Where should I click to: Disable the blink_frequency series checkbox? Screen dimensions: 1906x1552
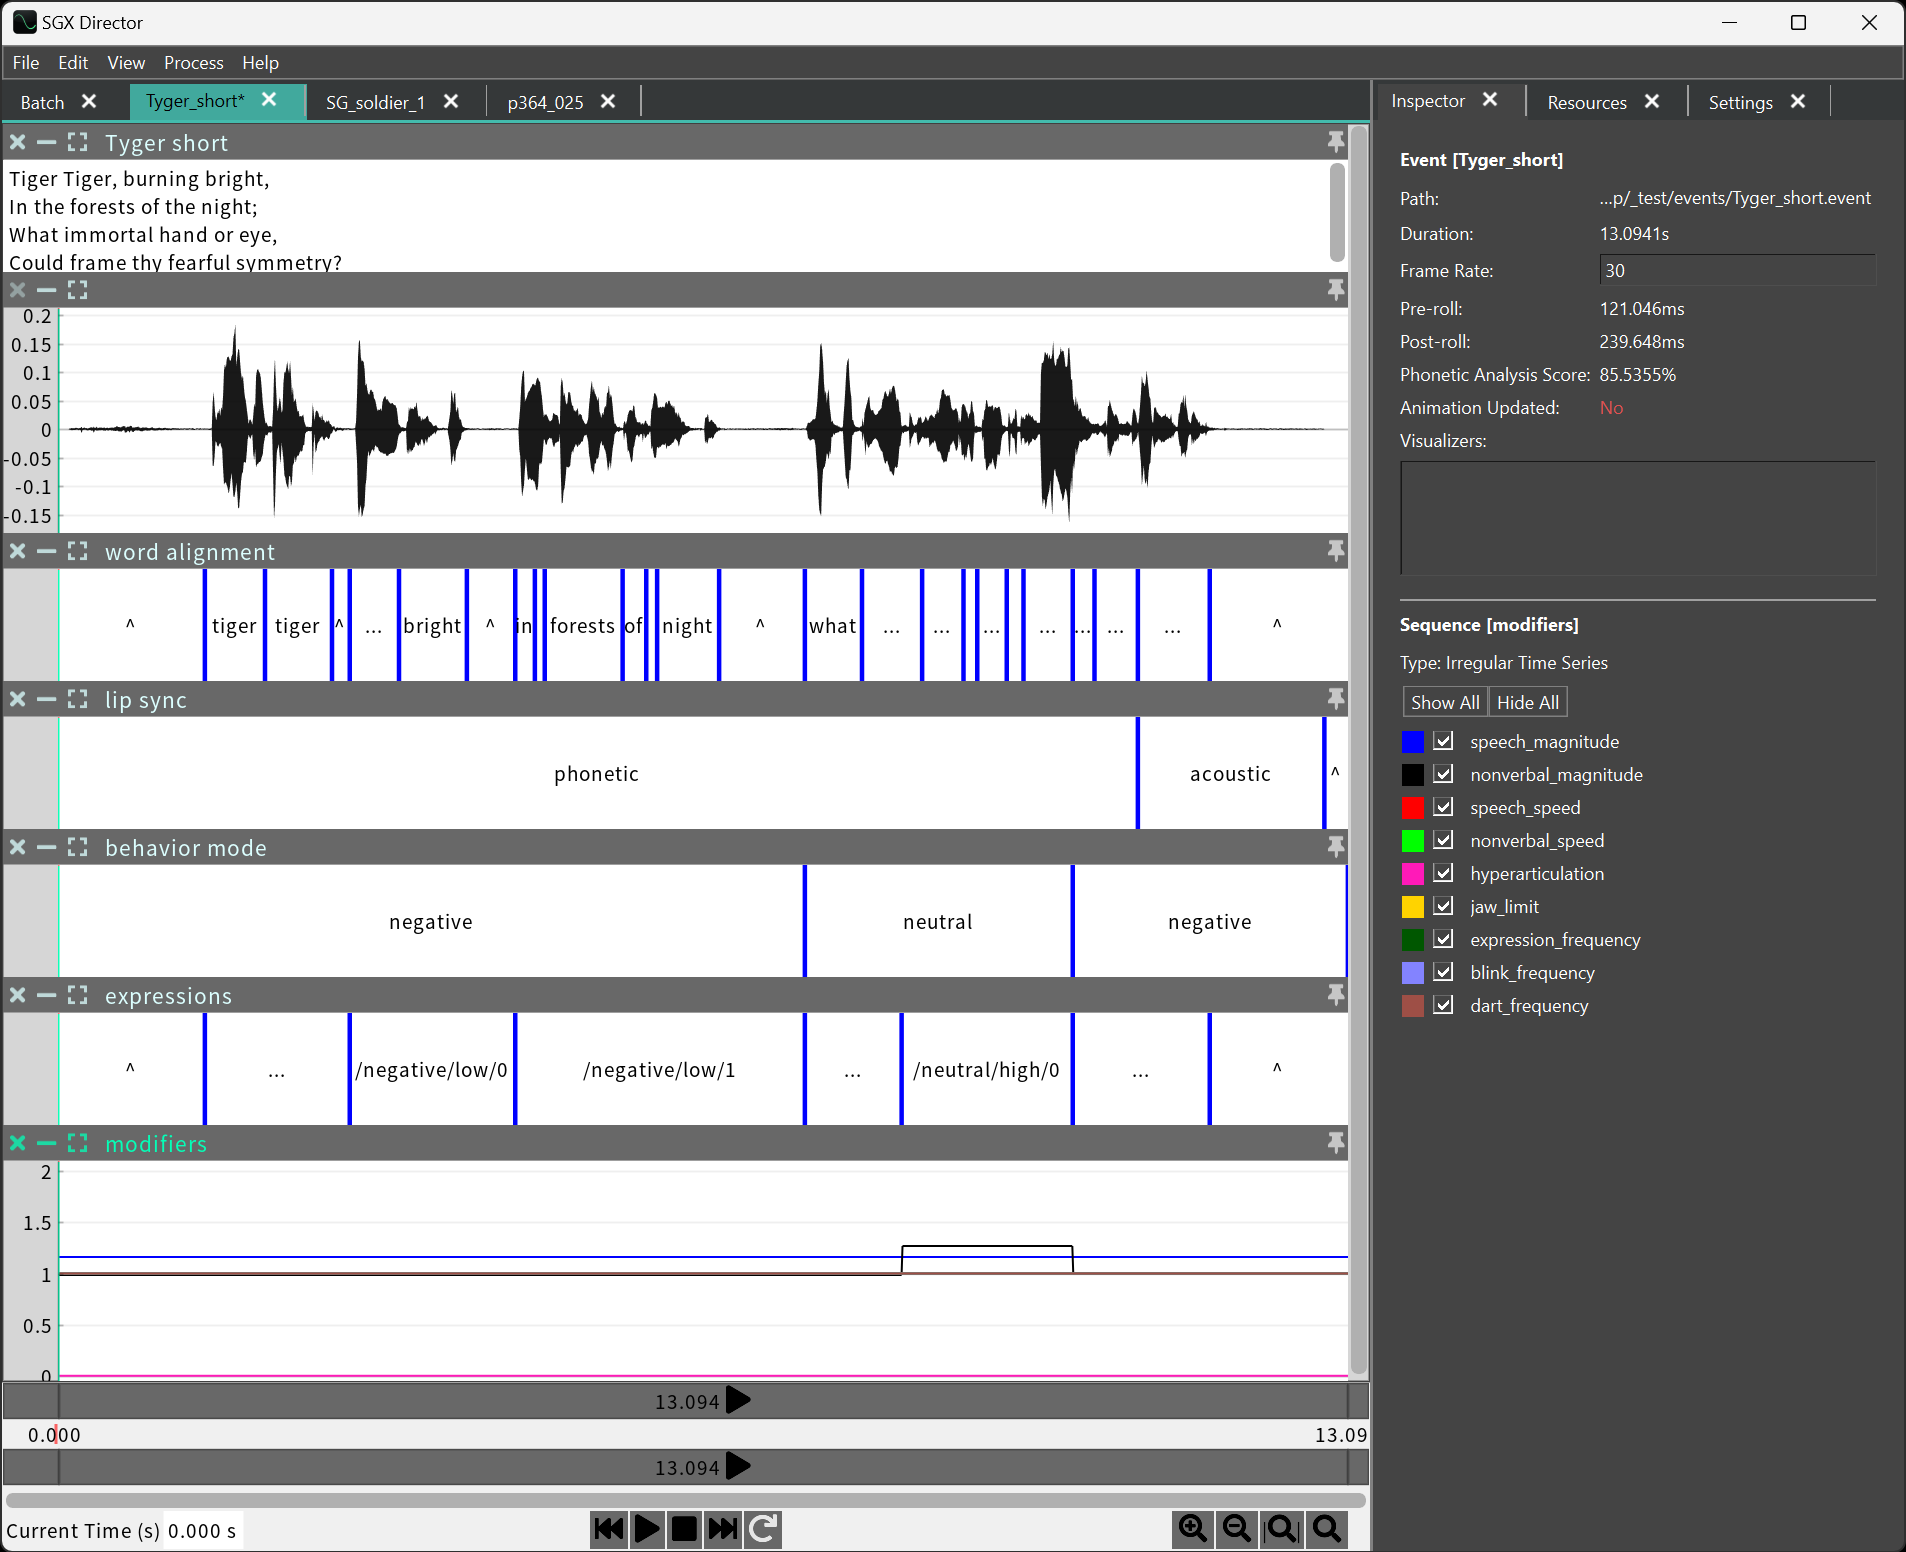click(1443, 972)
